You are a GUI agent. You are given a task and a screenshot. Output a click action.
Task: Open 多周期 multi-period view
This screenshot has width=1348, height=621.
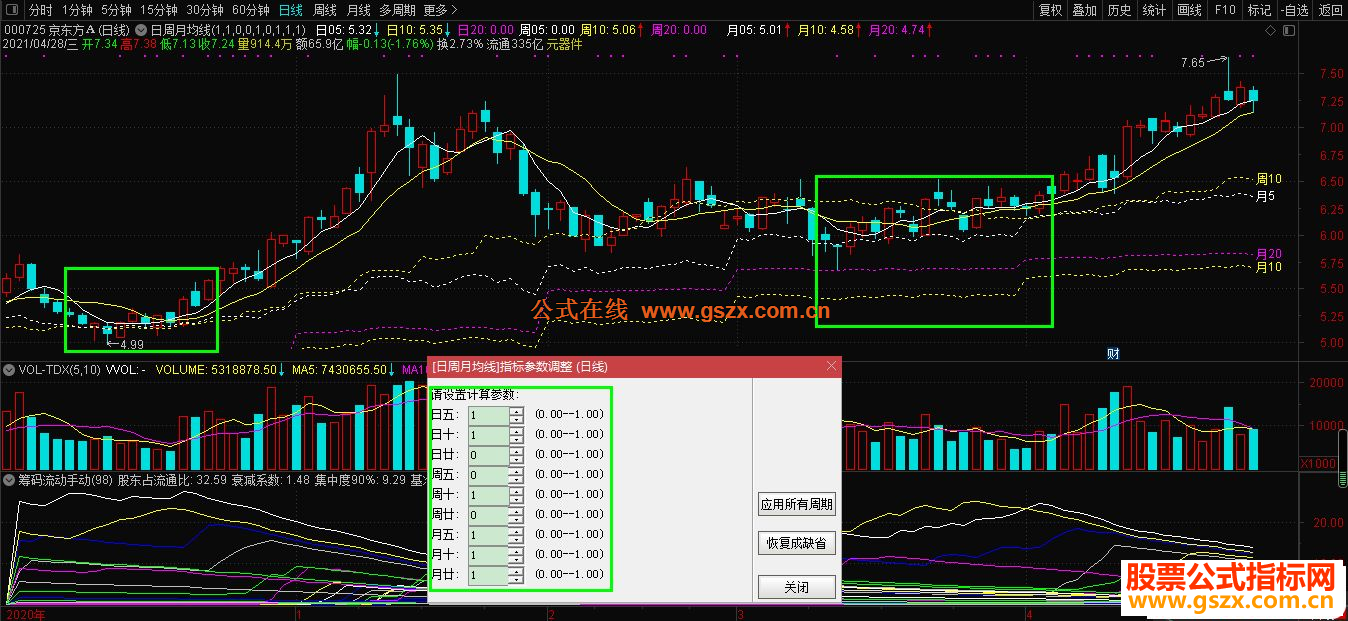(x=397, y=10)
